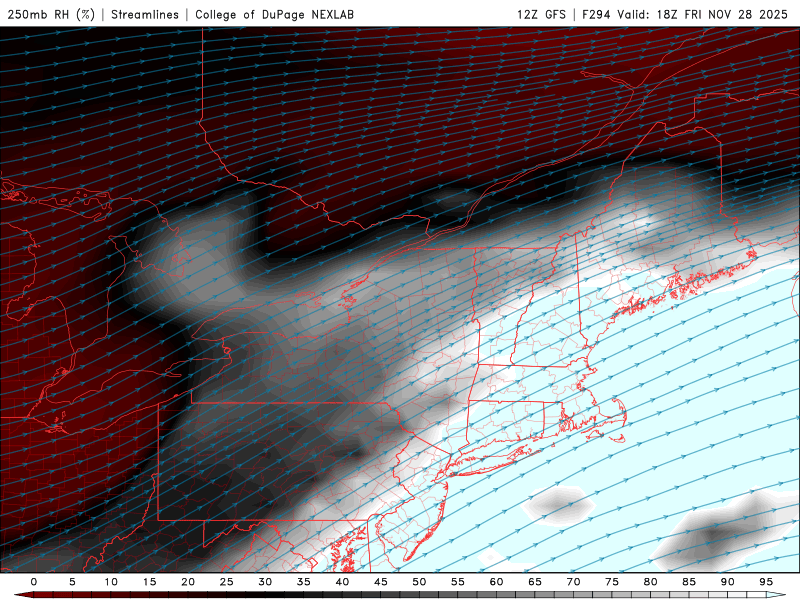Click the '50' value on the color scale
This screenshot has height=600, width=800.
[419, 582]
